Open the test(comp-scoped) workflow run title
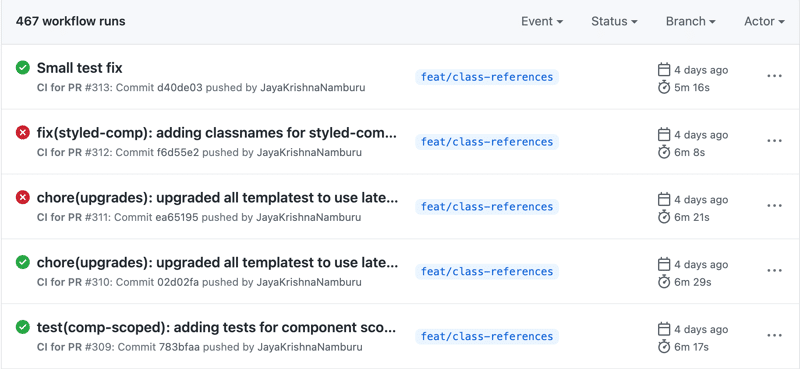Viewport: 800px width, 369px height. pos(216,327)
